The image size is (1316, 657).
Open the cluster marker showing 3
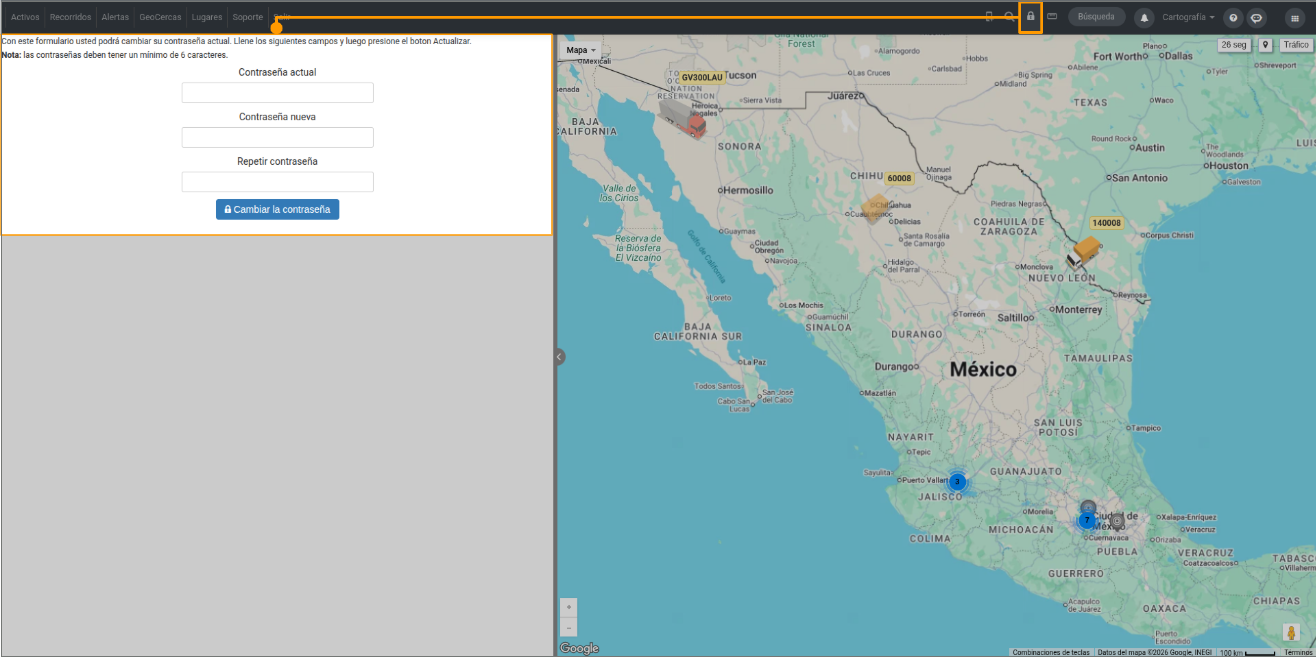pos(956,482)
